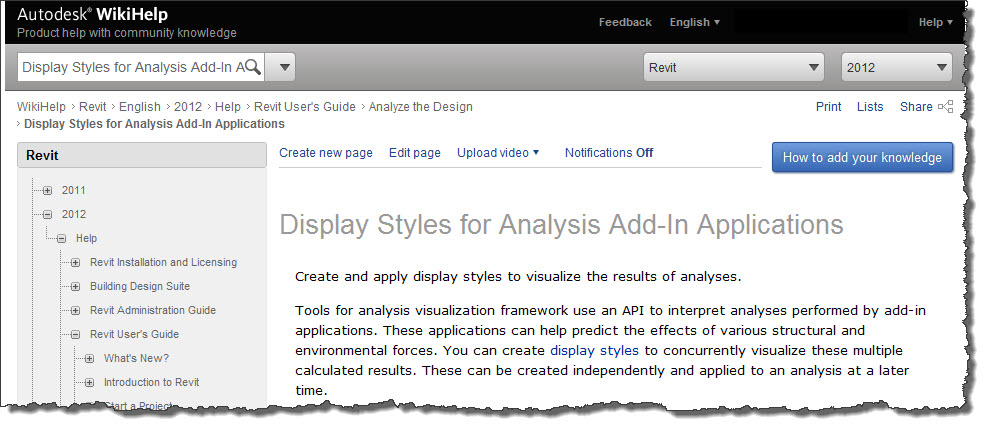Expand the 2011 tree node
Viewport: 985px width, 426px height.
point(47,190)
